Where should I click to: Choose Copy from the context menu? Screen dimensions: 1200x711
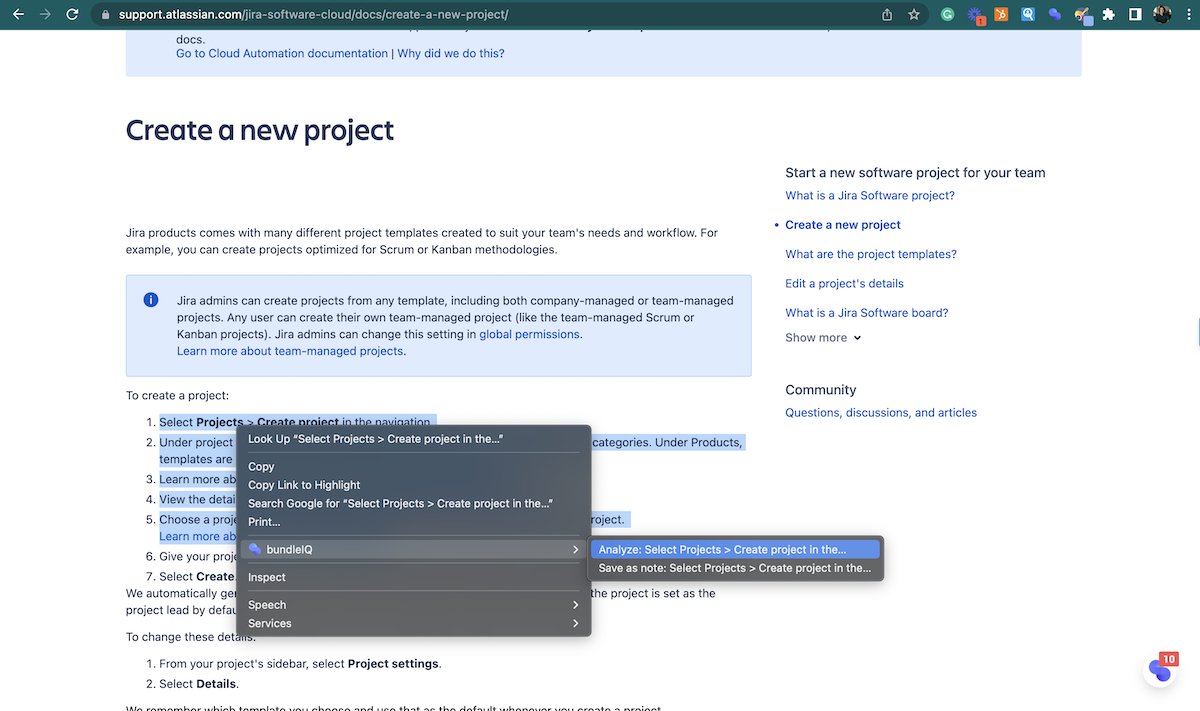[262, 467]
